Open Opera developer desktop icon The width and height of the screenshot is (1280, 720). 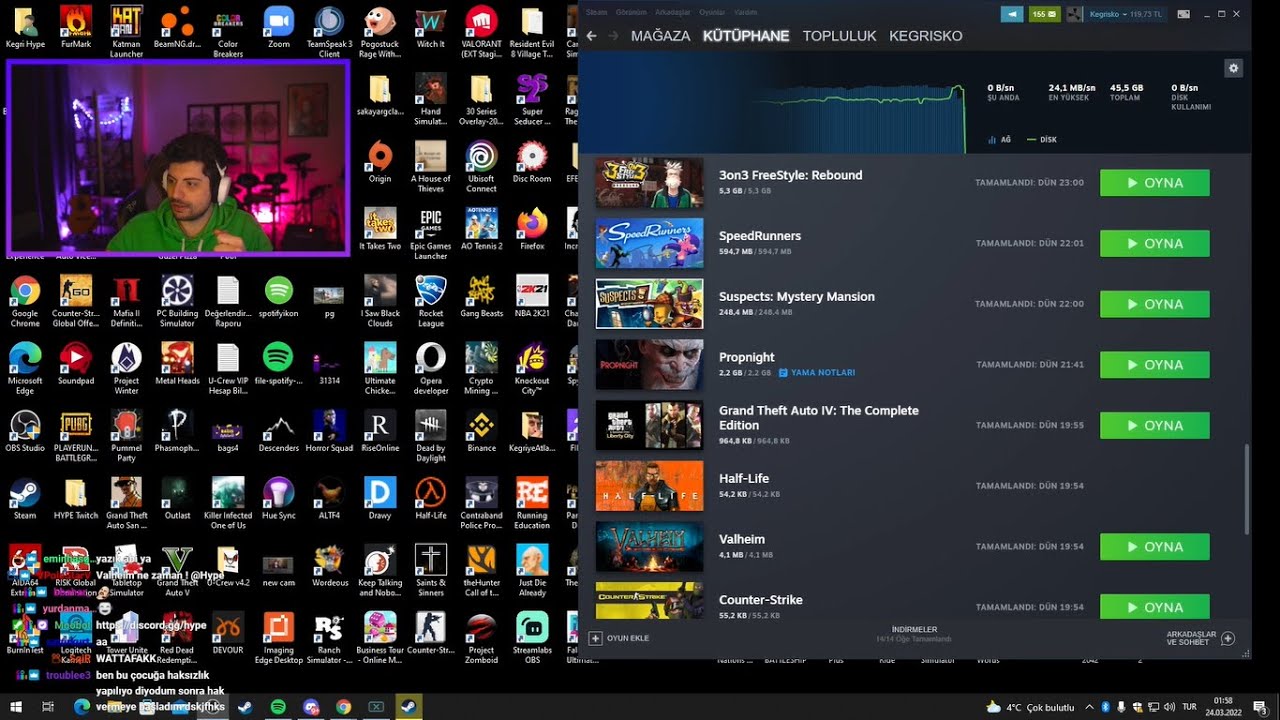click(x=431, y=369)
